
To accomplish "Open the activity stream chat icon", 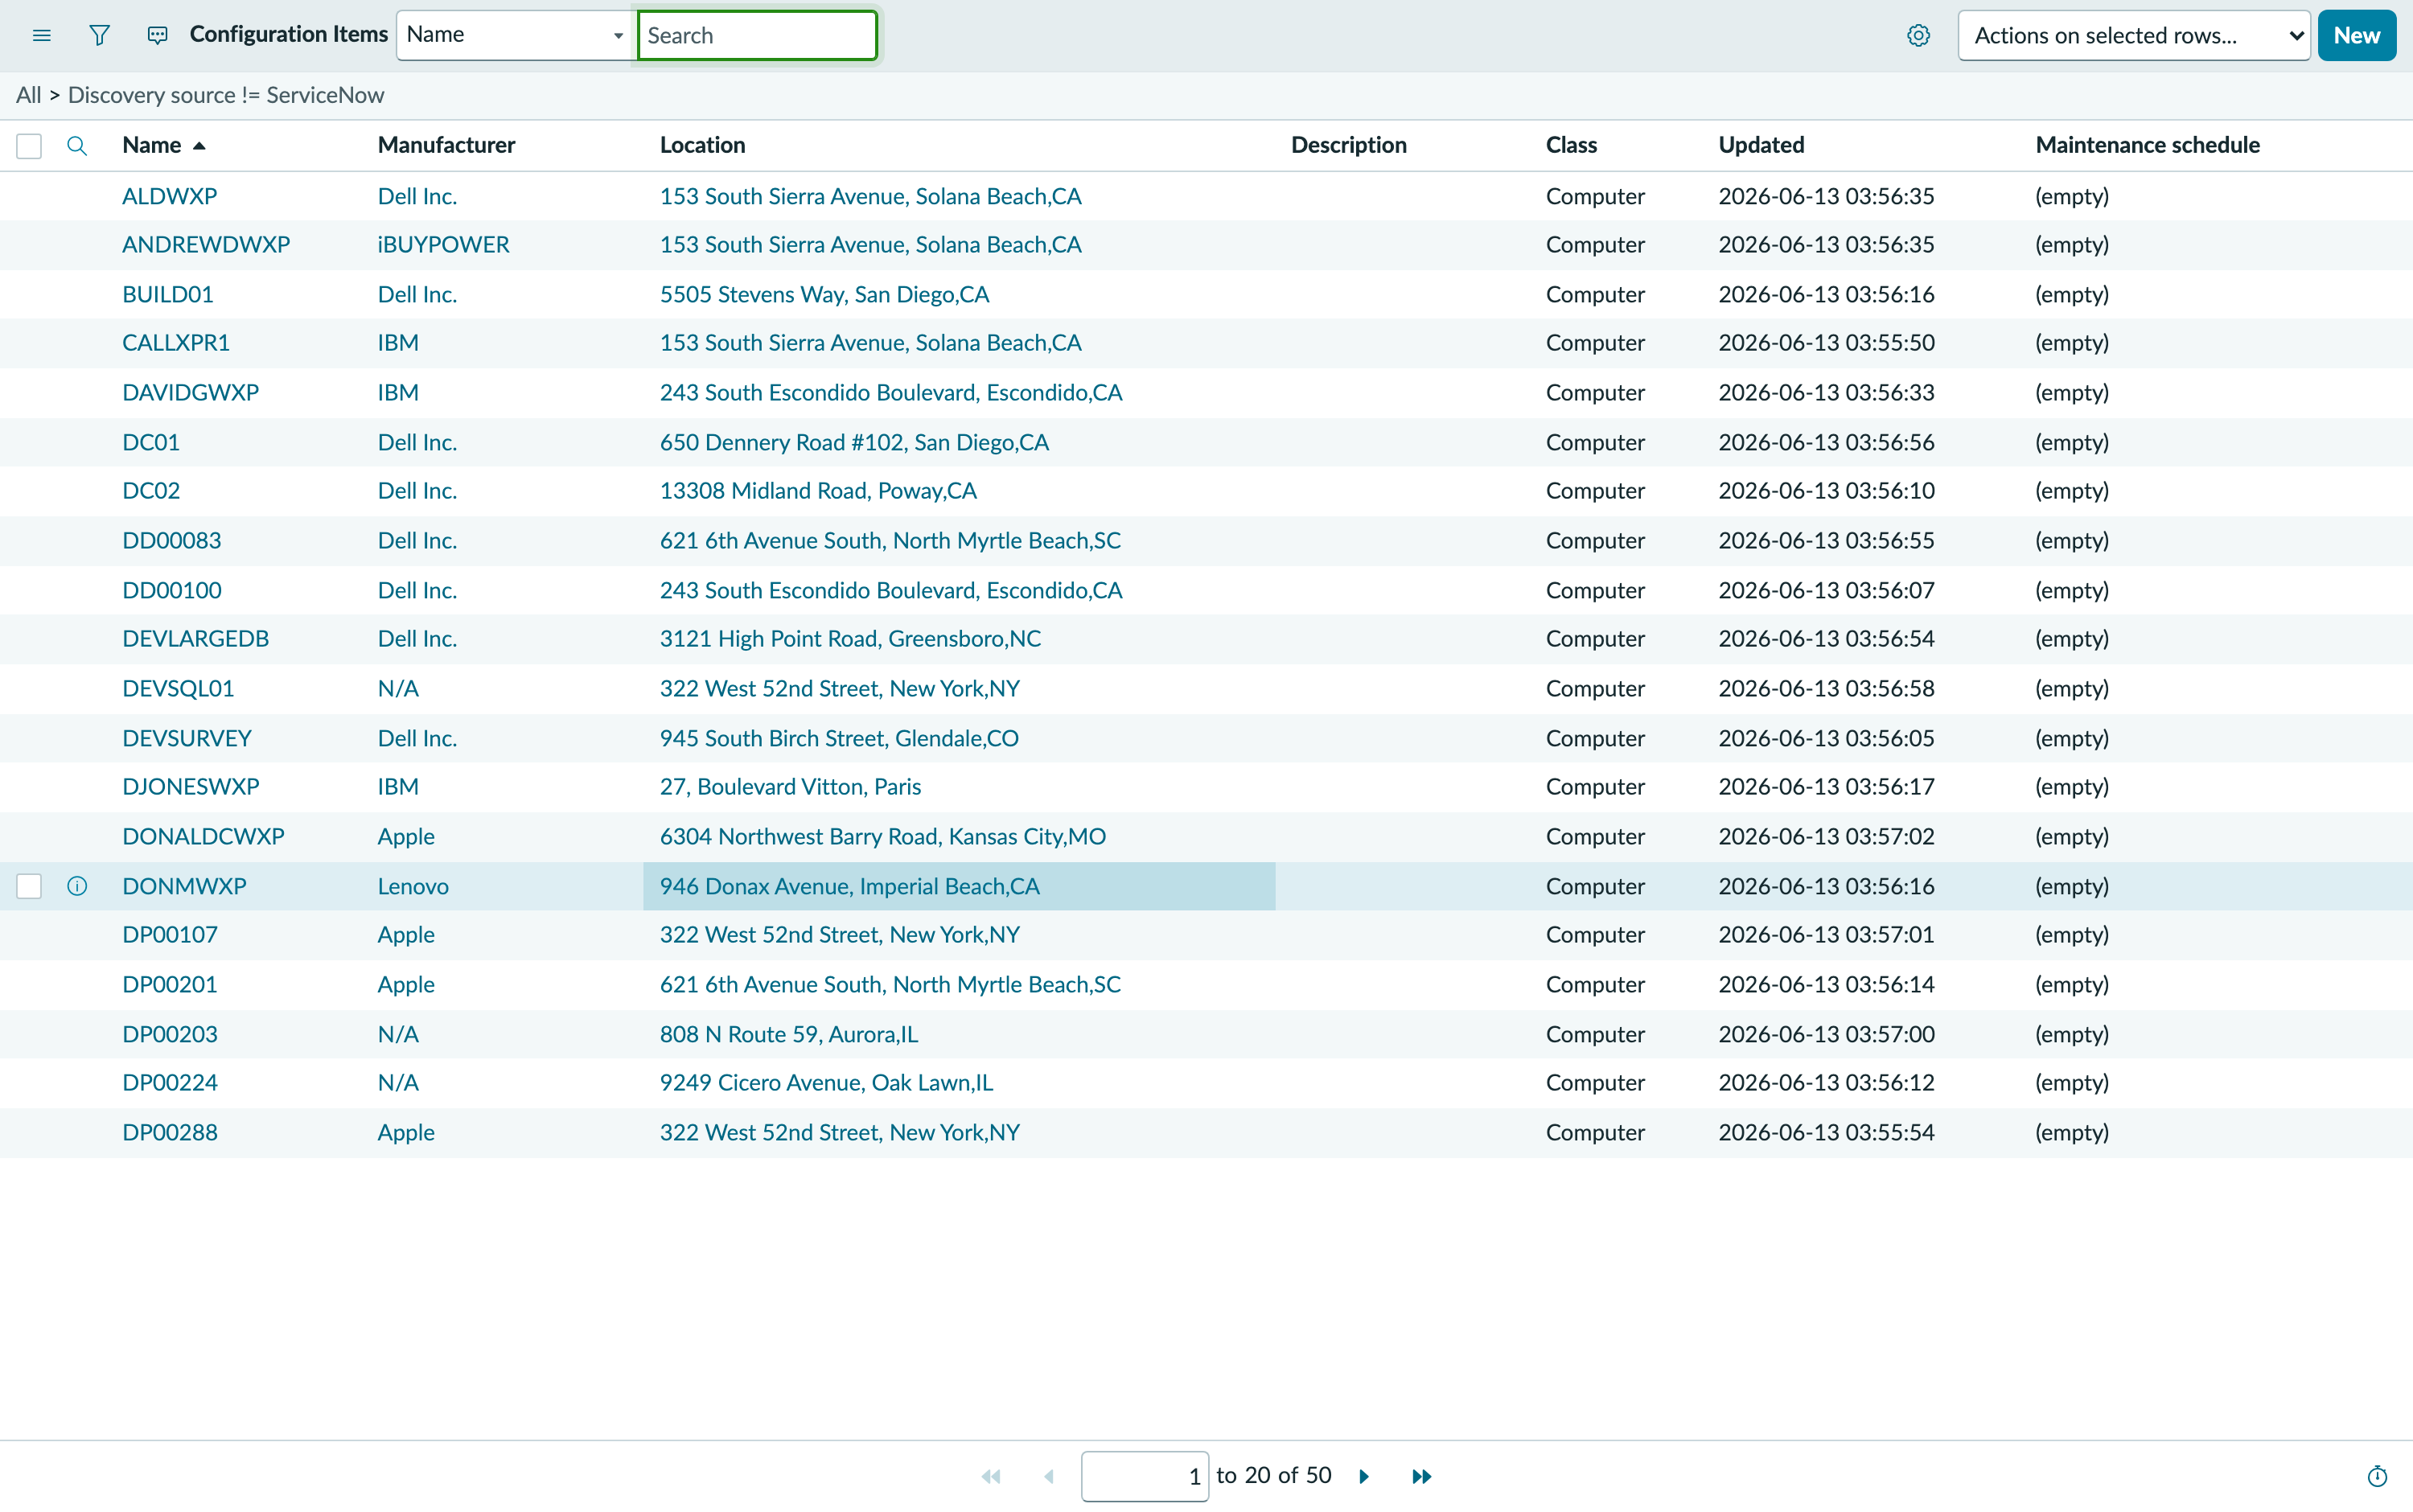I will [157, 36].
